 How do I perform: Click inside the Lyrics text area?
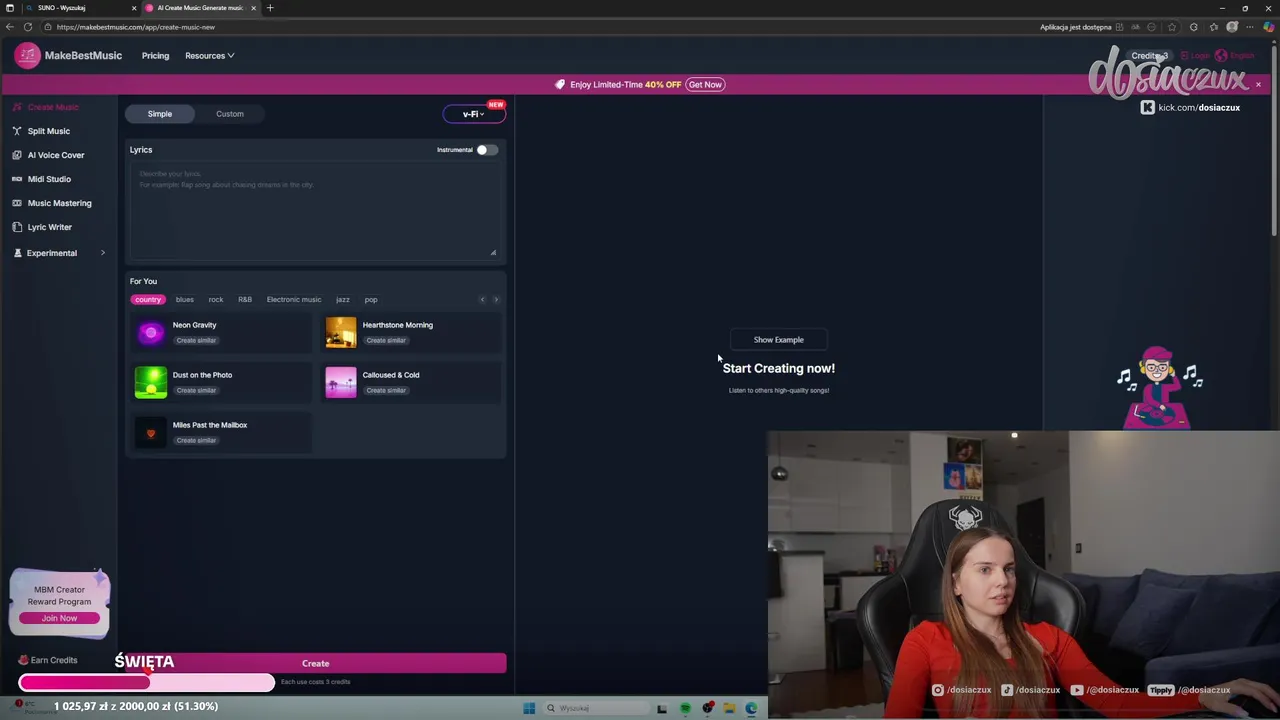point(315,213)
